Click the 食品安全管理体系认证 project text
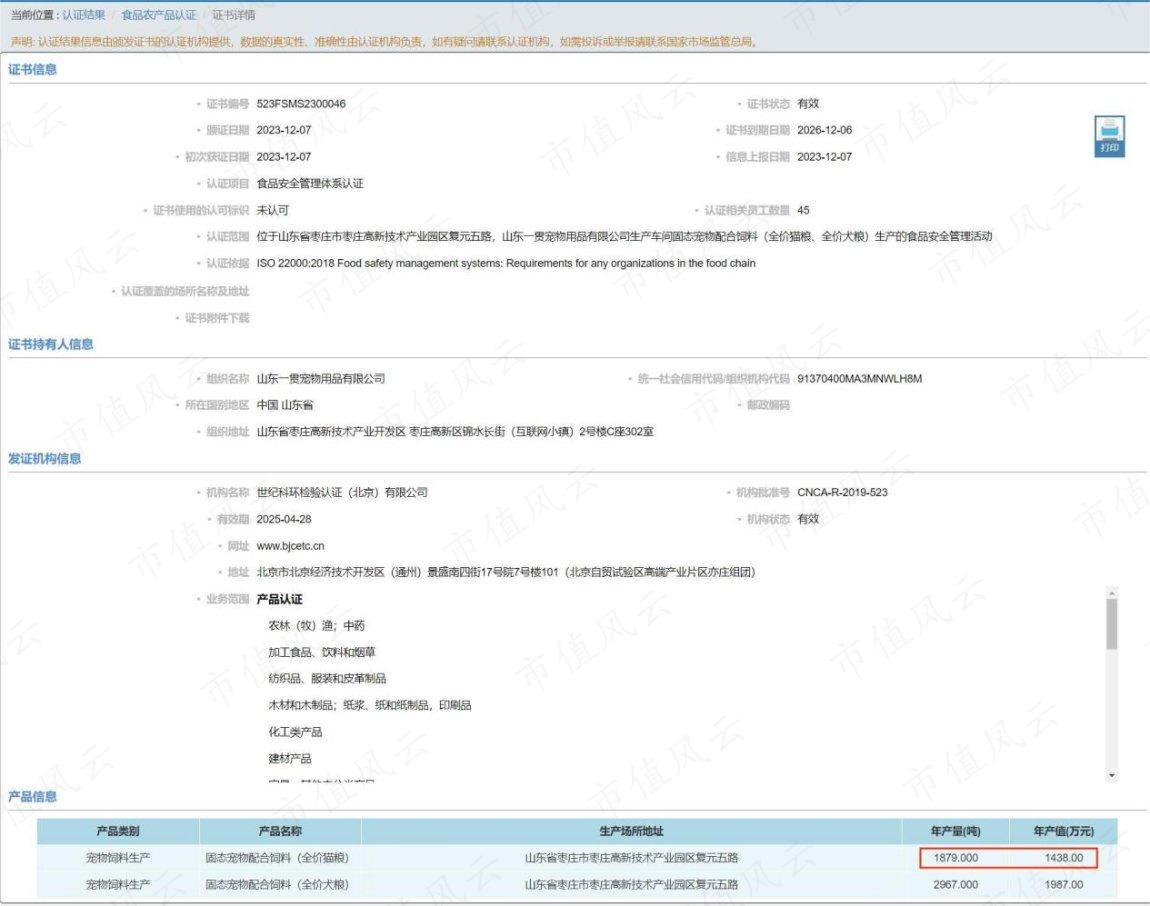The width and height of the screenshot is (1150, 906). tap(310, 183)
